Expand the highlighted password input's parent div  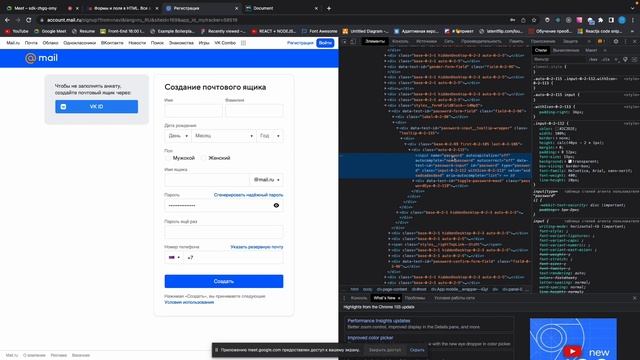(x=409, y=150)
